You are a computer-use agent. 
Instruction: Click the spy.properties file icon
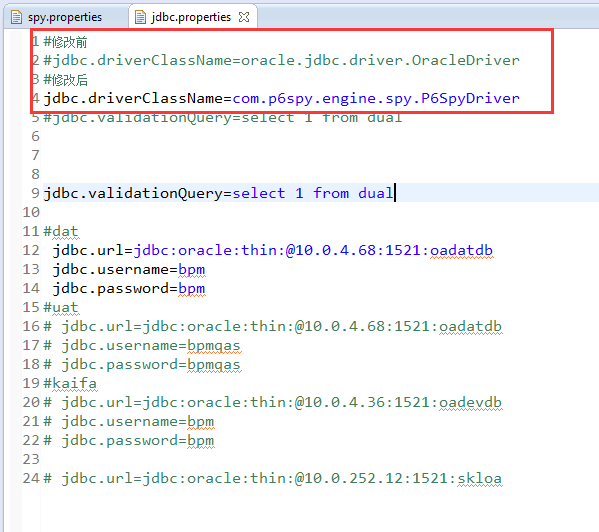[x=16, y=17]
